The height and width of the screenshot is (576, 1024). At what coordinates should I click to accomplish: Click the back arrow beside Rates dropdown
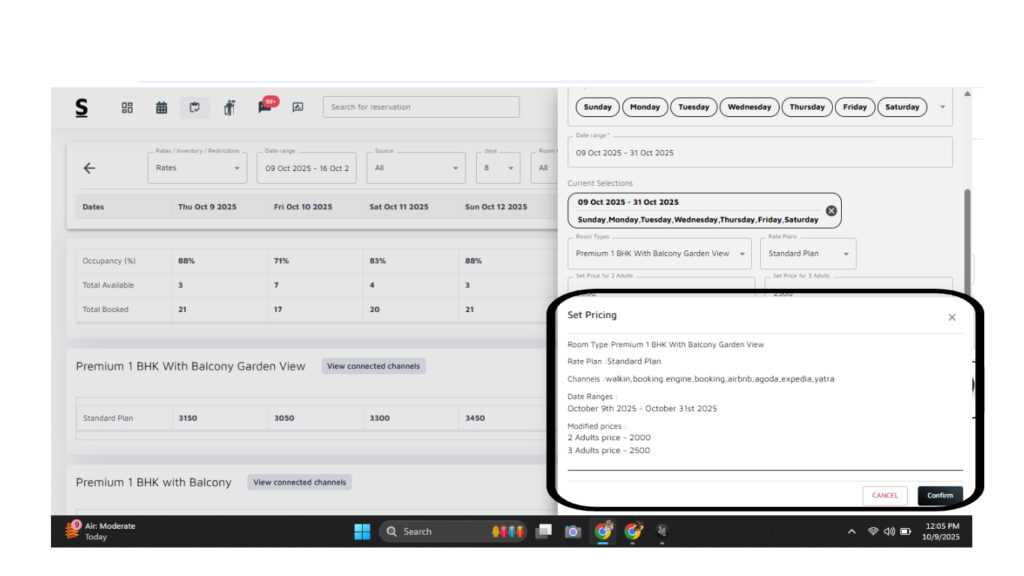[x=89, y=168]
